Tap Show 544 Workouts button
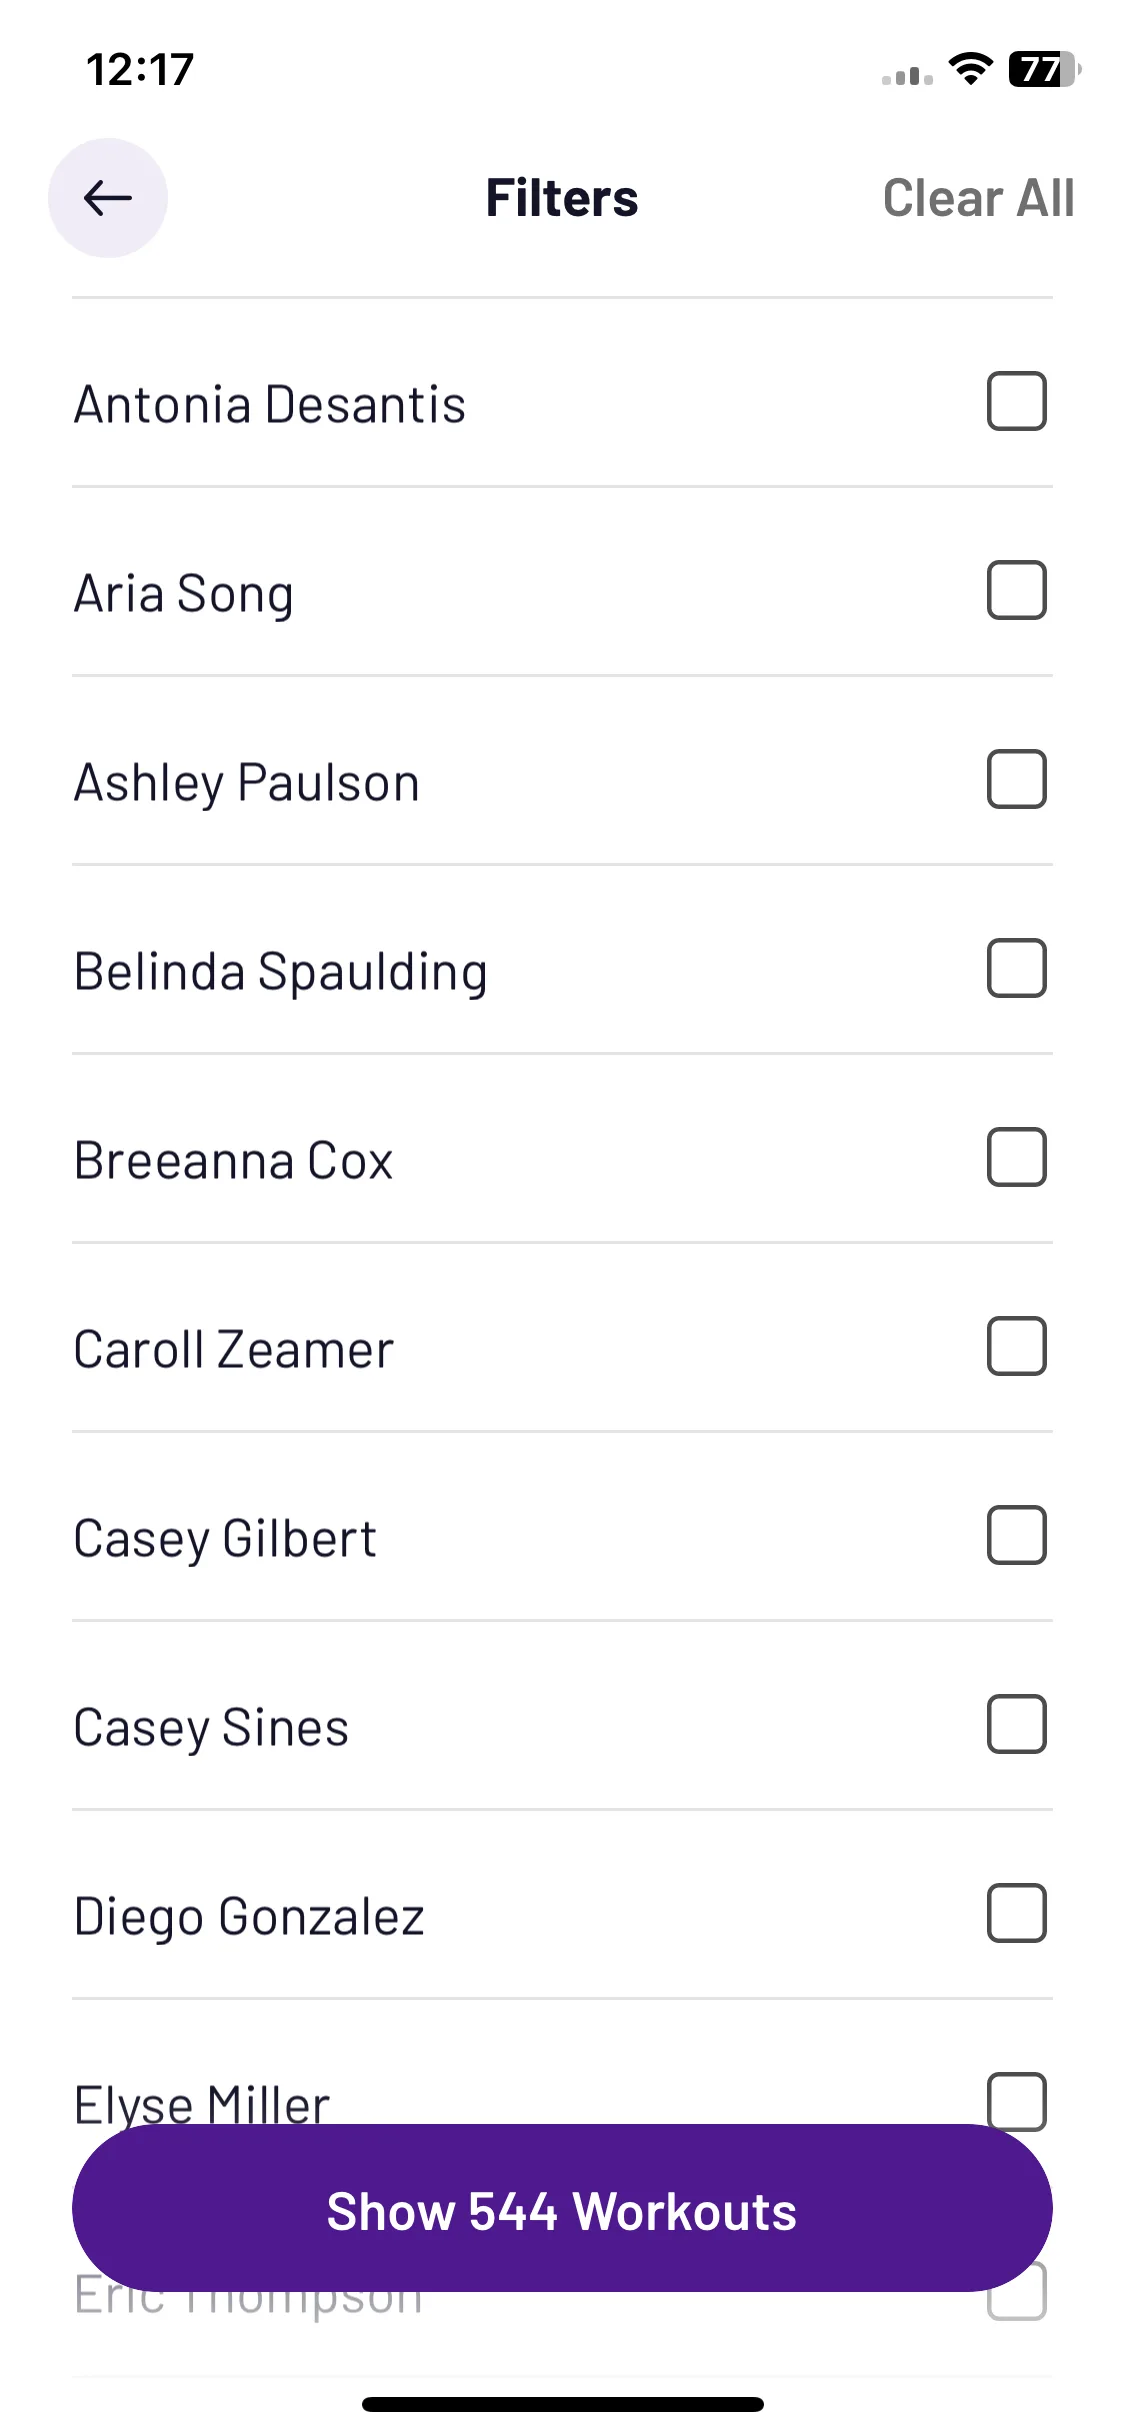 (x=562, y=2208)
